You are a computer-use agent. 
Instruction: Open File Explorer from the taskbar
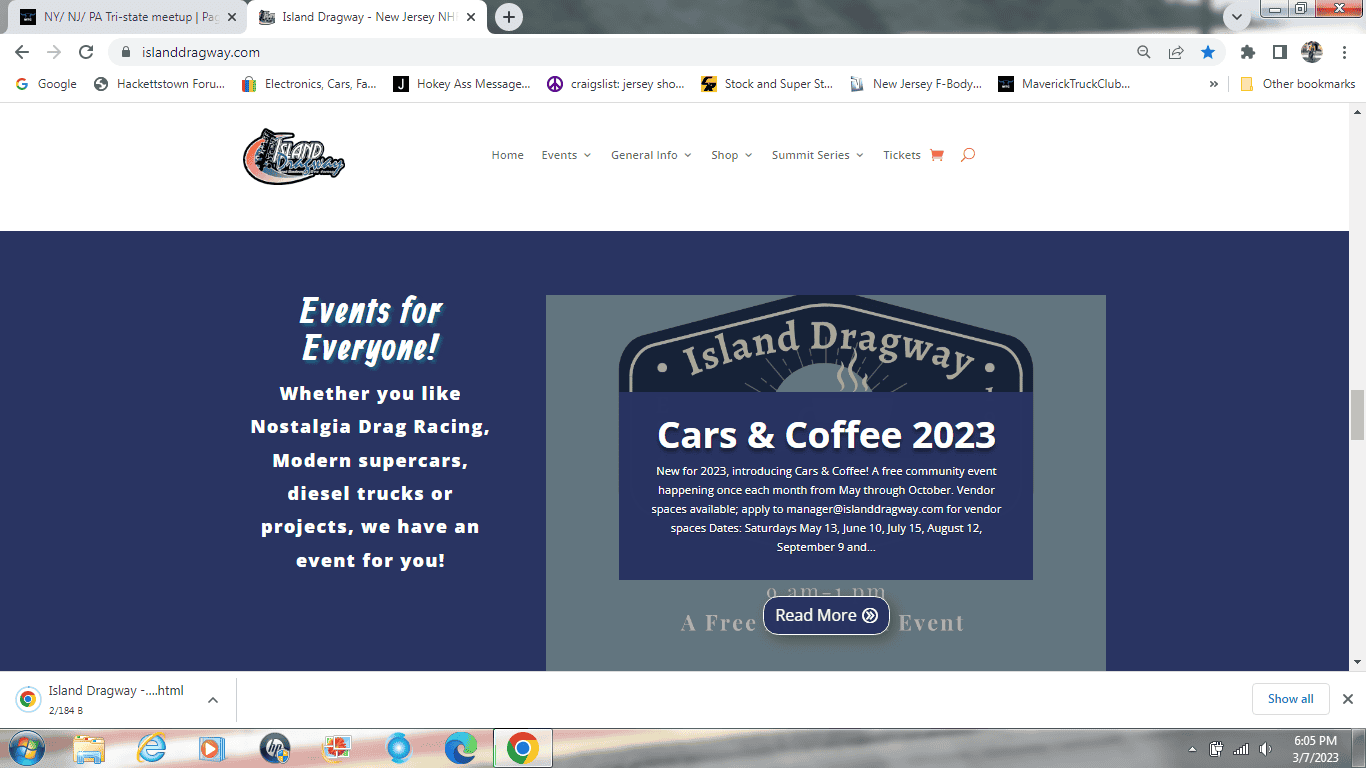point(89,748)
